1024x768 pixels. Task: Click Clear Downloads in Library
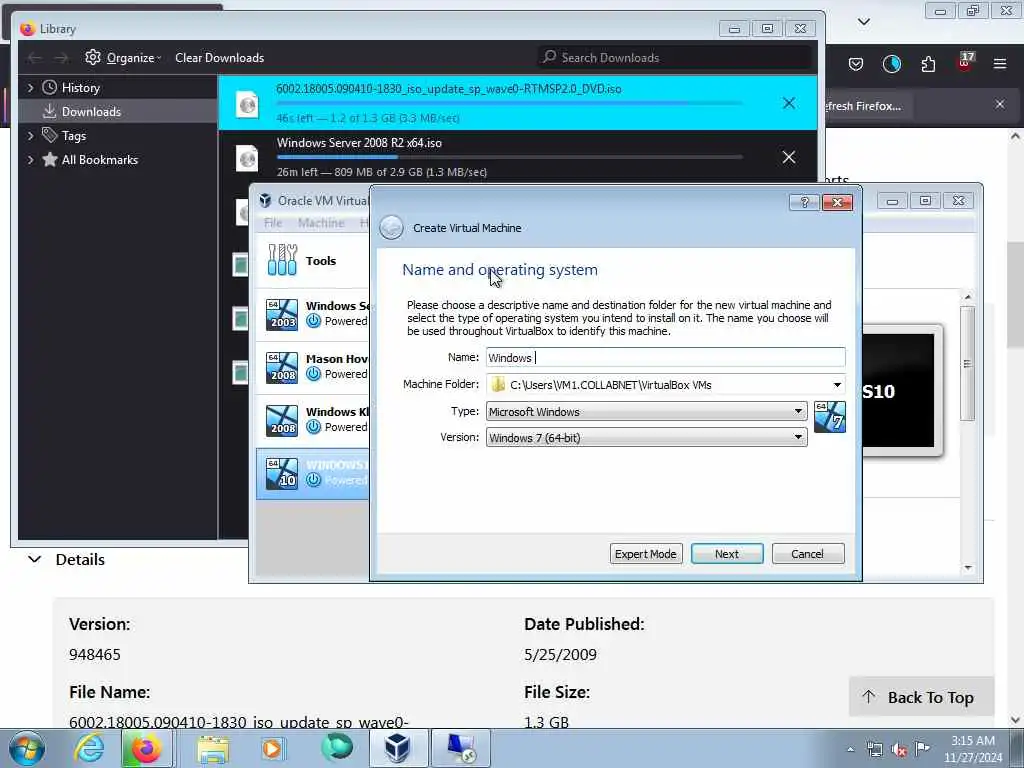(219, 57)
